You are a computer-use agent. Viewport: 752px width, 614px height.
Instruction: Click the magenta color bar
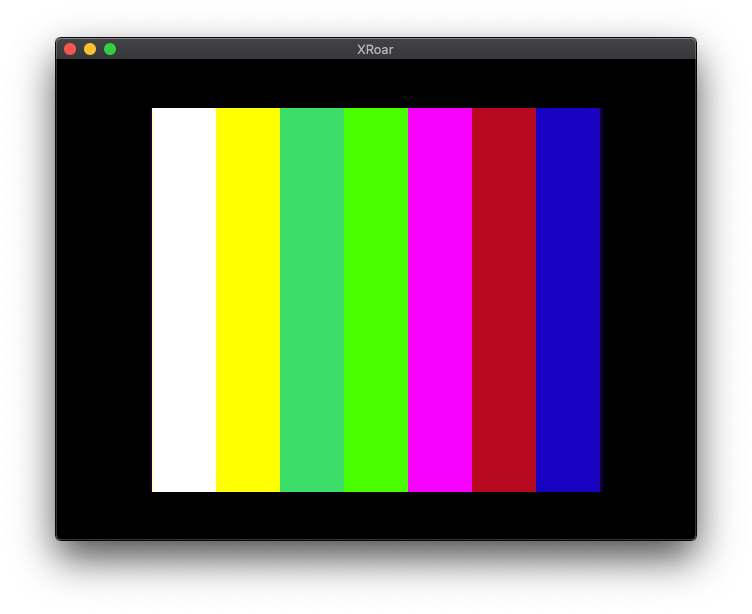point(440,300)
